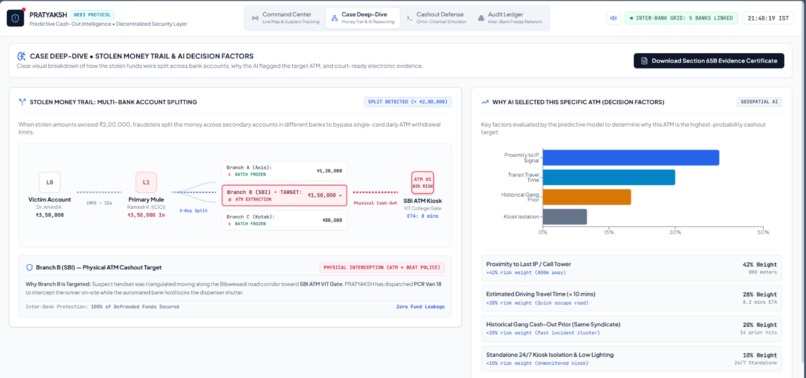
Task: Click the ₹1,20,000 amount in Branch A
Action: [329, 171]
